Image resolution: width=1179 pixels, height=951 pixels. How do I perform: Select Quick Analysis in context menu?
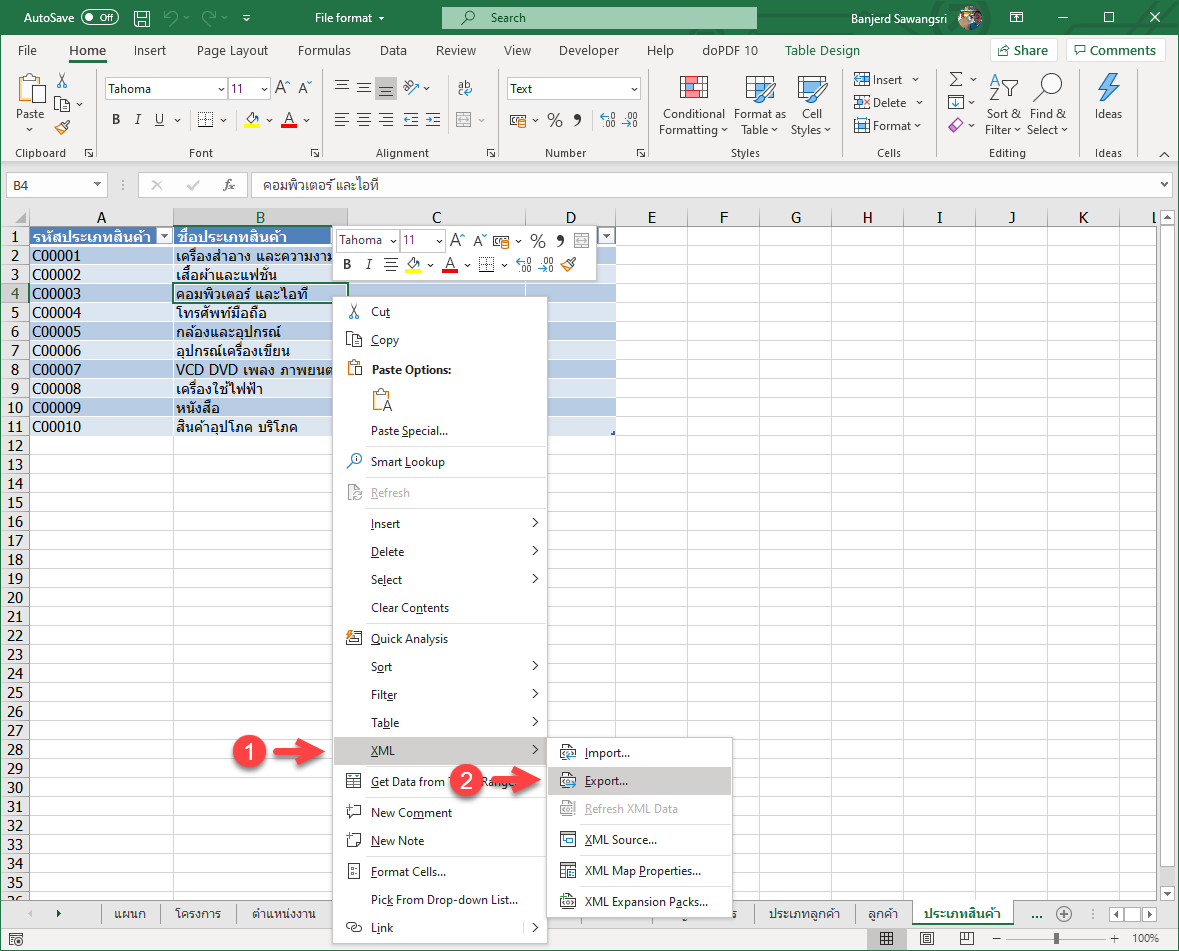[x=440, y=638]
